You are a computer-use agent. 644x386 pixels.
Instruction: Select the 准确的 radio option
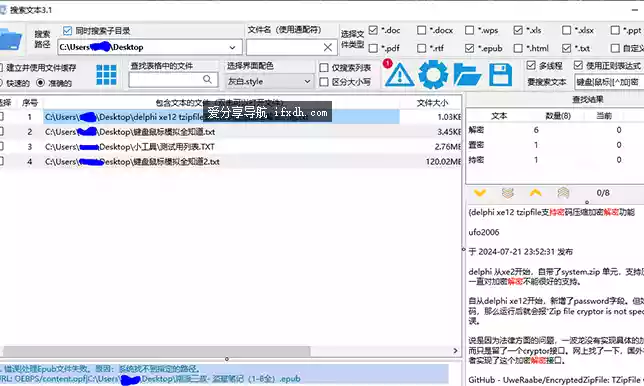point(40,83)
